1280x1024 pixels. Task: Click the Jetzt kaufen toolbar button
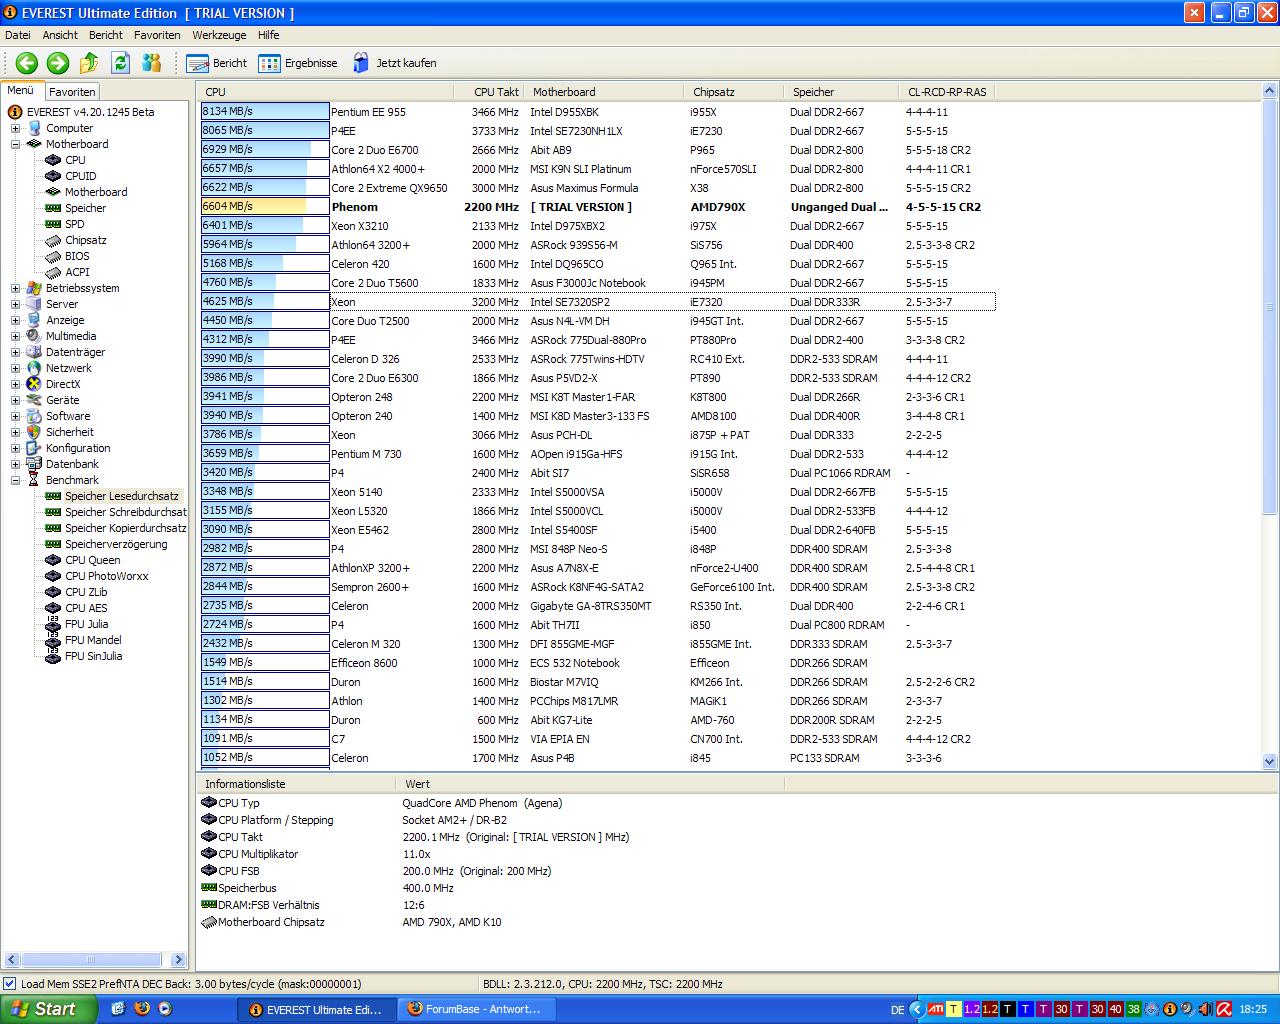click(x=394, y=63)
